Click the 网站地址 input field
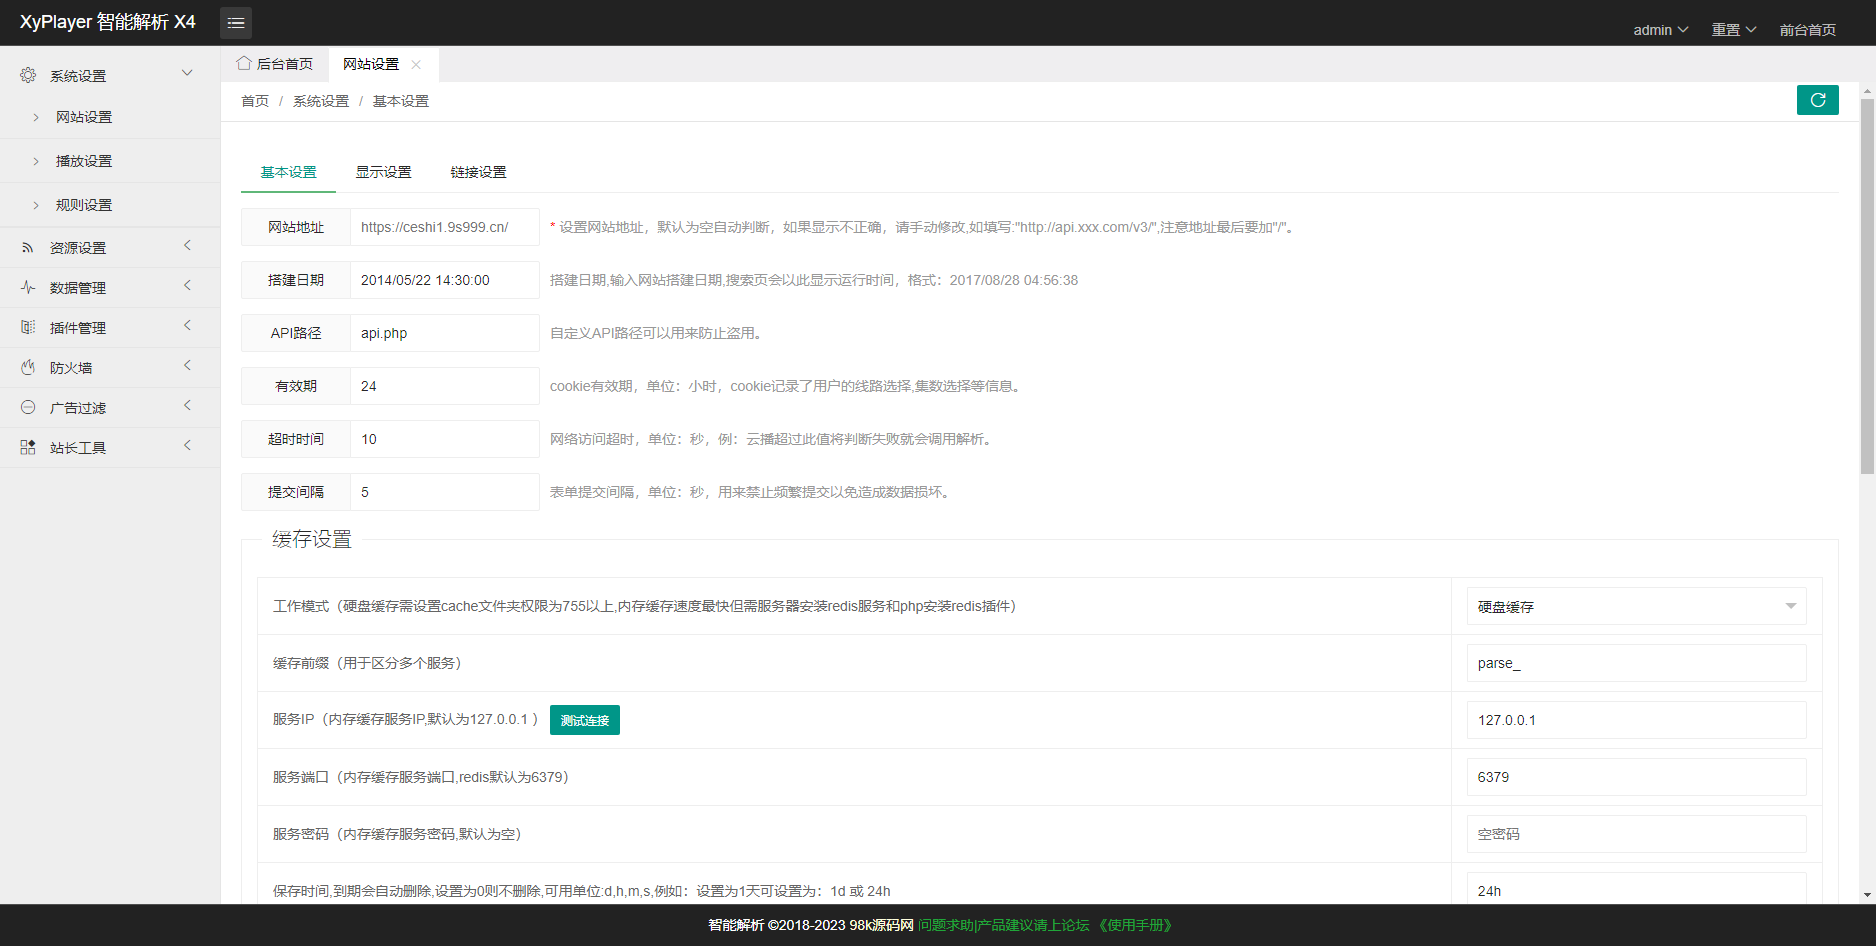The image size is (1876, 946). click(x=444, y=227)
